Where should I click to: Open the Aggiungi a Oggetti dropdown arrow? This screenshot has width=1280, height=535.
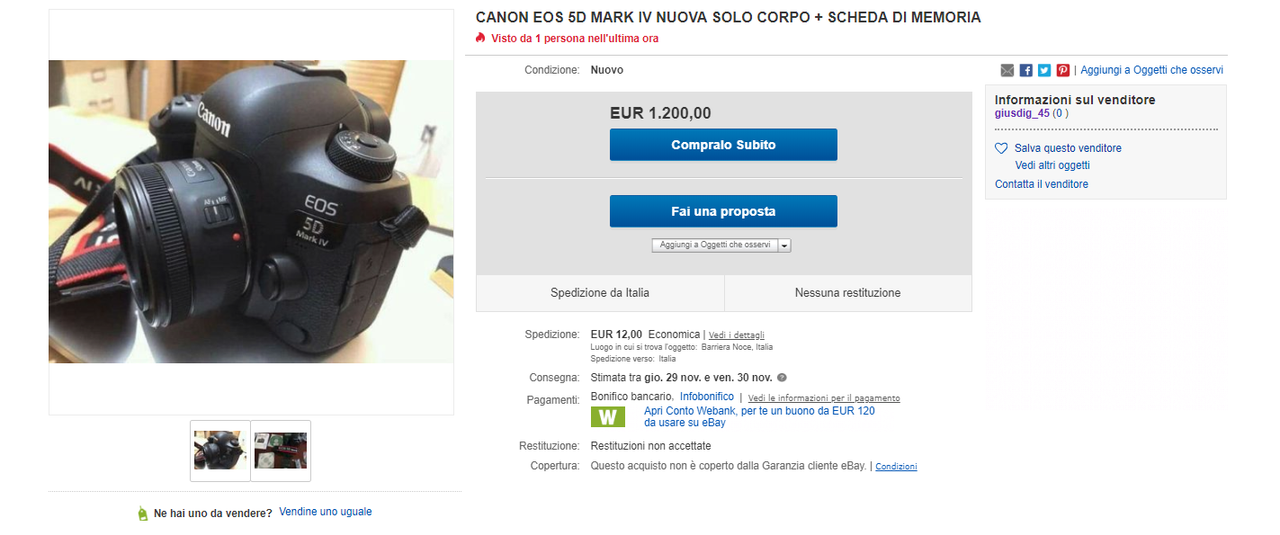click(784, 245)
